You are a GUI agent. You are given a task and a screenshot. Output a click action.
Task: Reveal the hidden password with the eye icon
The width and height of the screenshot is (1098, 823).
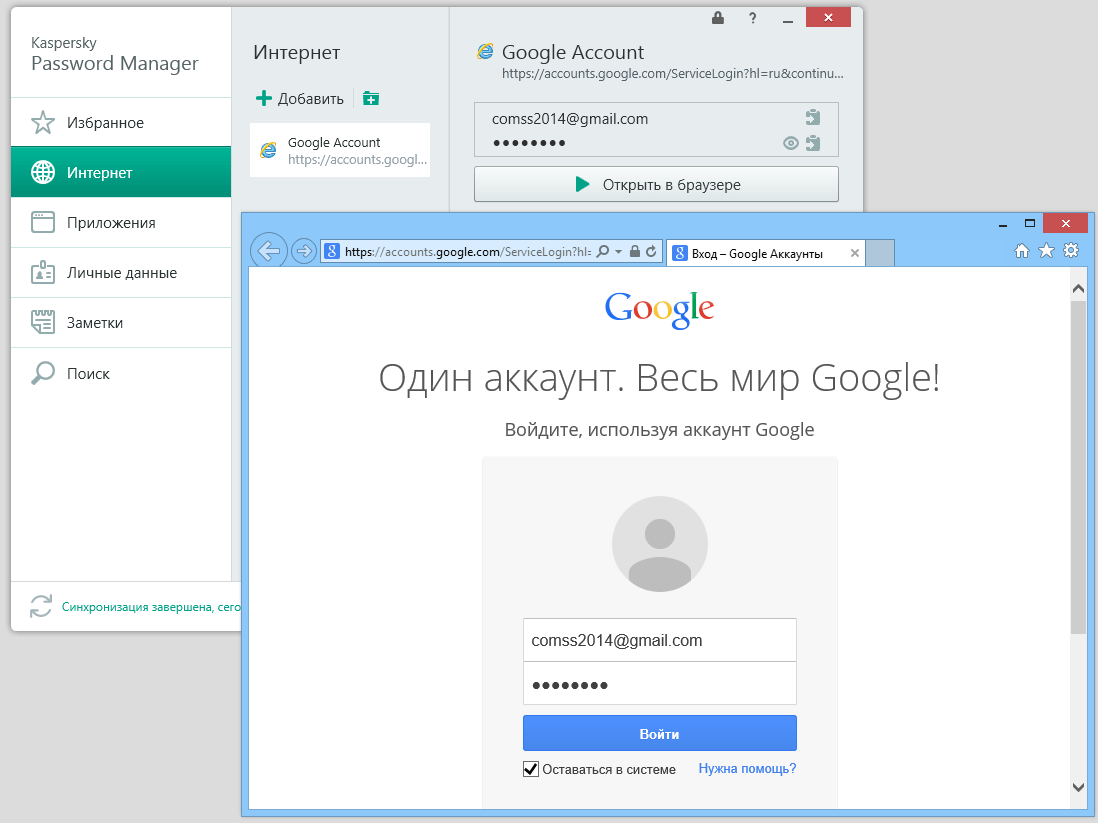[790, 143]
